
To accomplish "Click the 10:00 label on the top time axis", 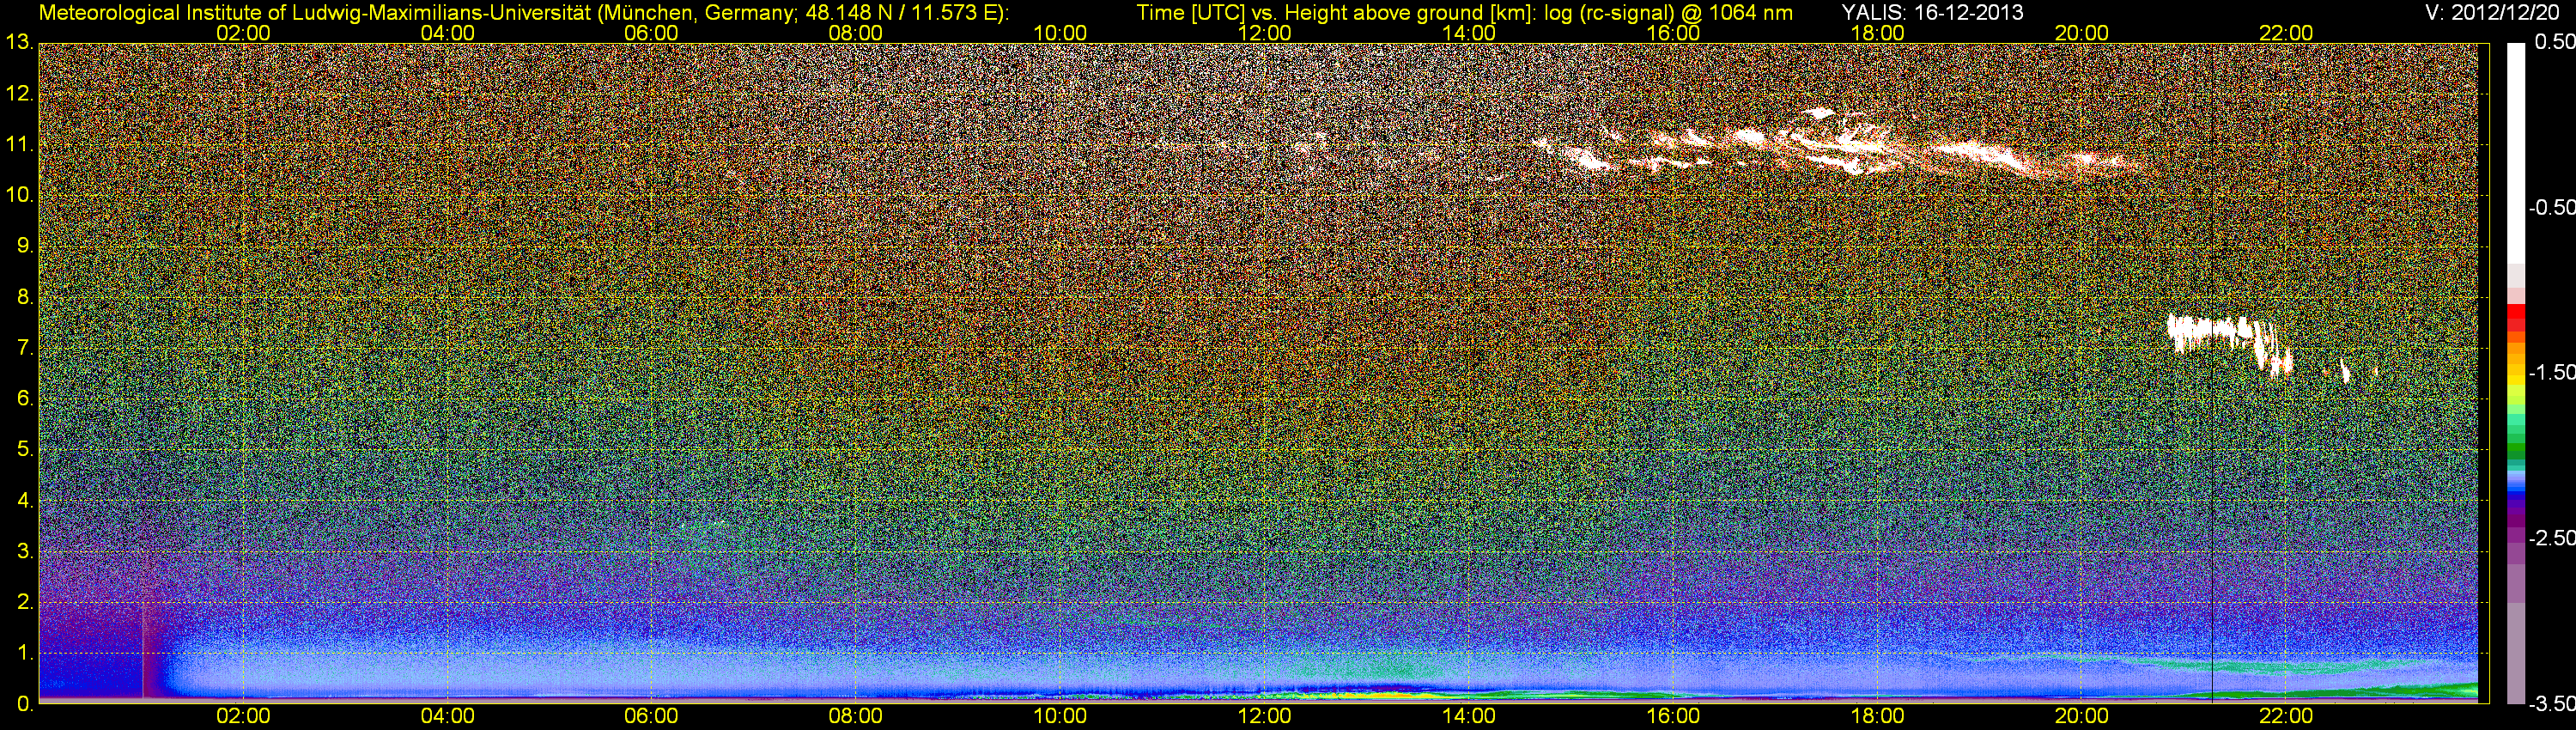I will [1060, 33].
